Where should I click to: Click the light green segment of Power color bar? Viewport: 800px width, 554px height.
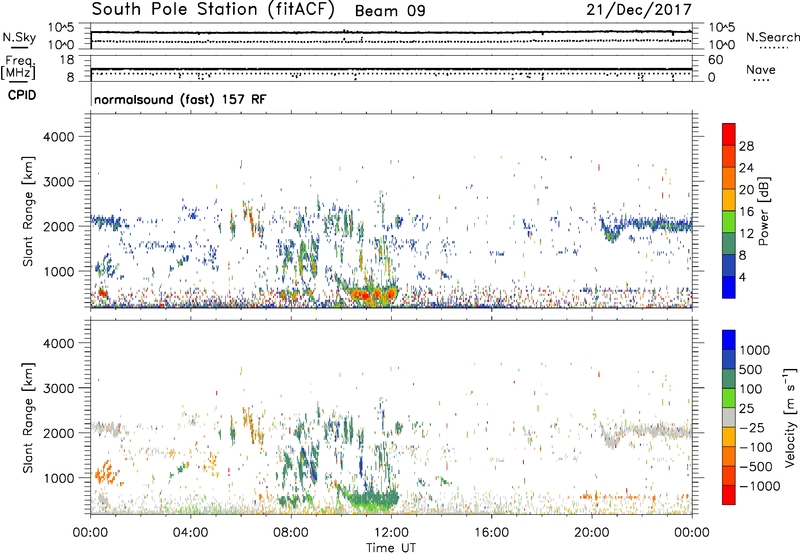[x=729, y=222]
